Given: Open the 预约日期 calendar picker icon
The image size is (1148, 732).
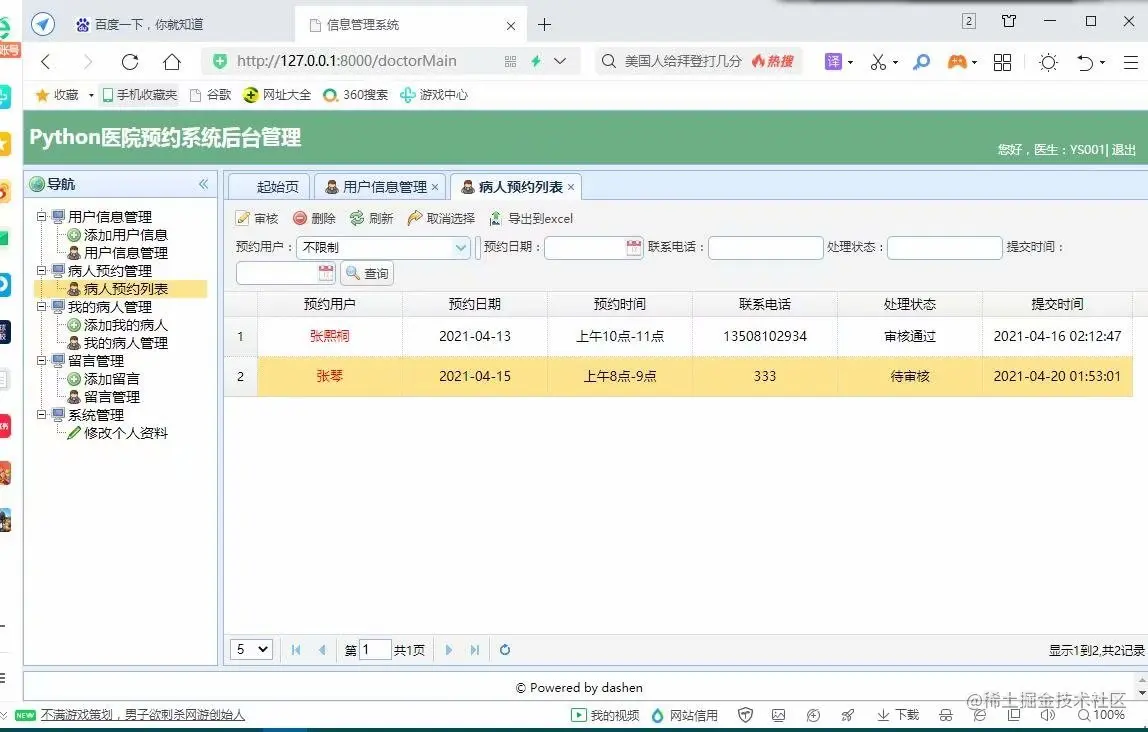Looking at the screenshot, I should click(634, 247).
